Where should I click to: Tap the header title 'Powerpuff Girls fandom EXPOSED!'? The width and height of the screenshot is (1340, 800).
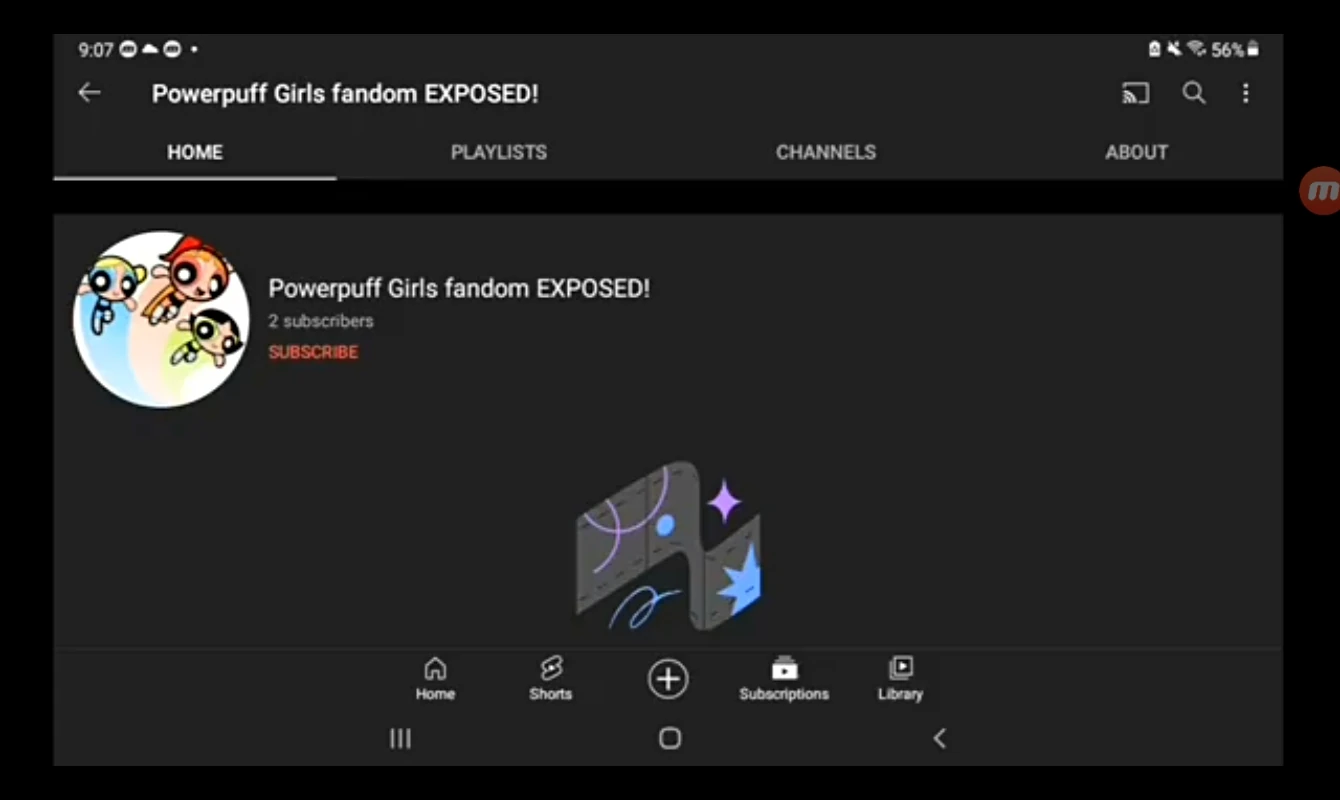pos(345,93)
